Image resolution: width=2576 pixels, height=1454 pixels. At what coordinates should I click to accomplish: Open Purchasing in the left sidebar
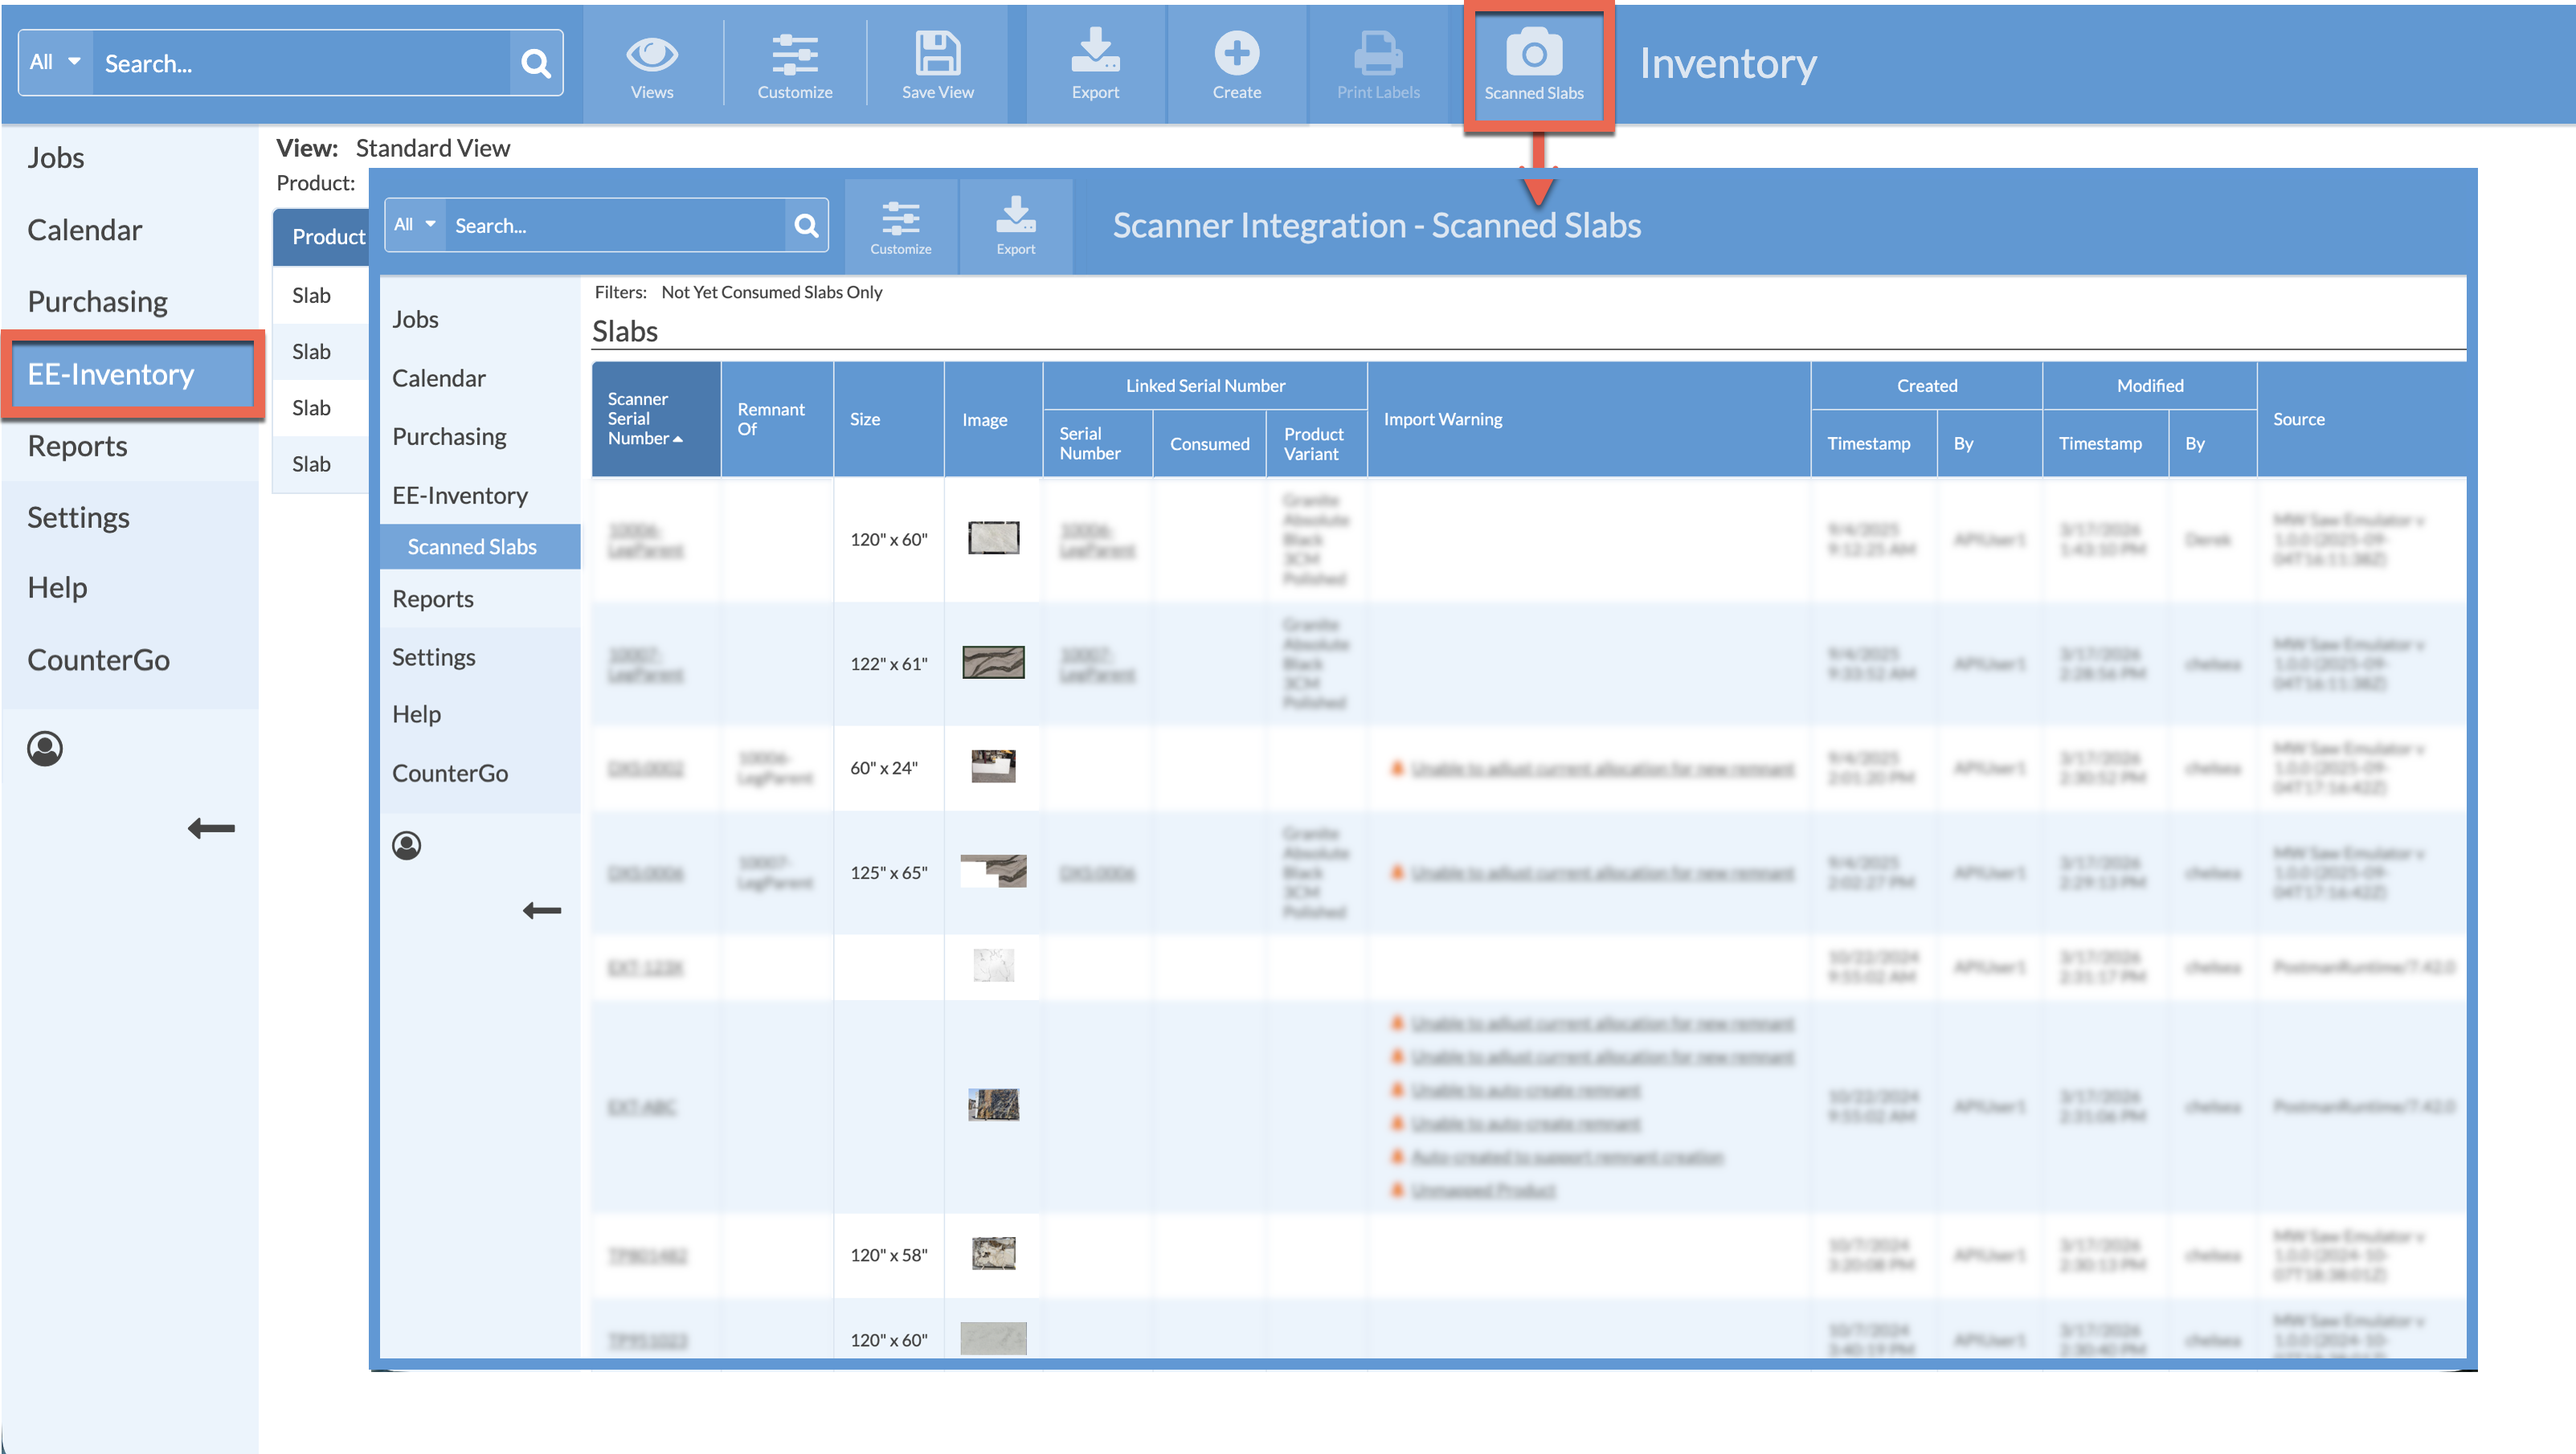click(x=97, y=301)
